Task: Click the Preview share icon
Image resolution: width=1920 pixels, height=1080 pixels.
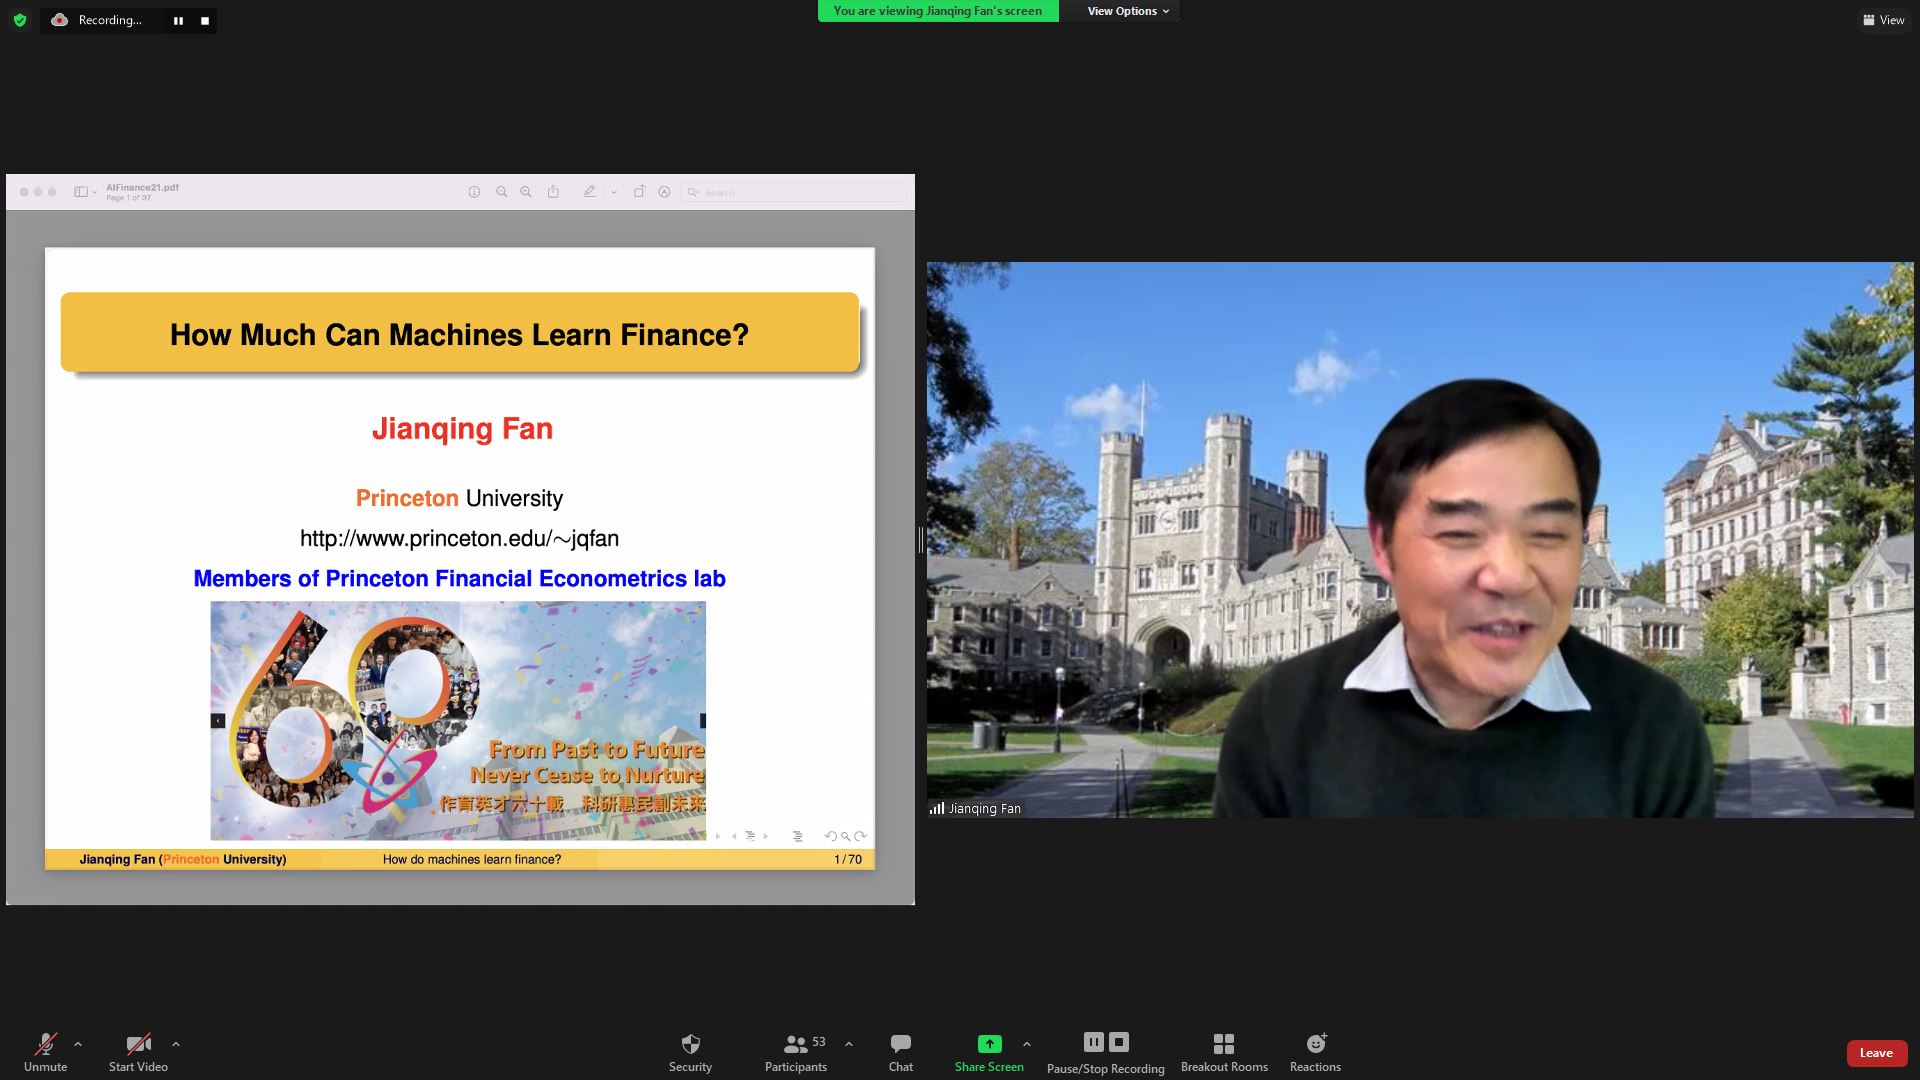Action: tap(553, 191)
